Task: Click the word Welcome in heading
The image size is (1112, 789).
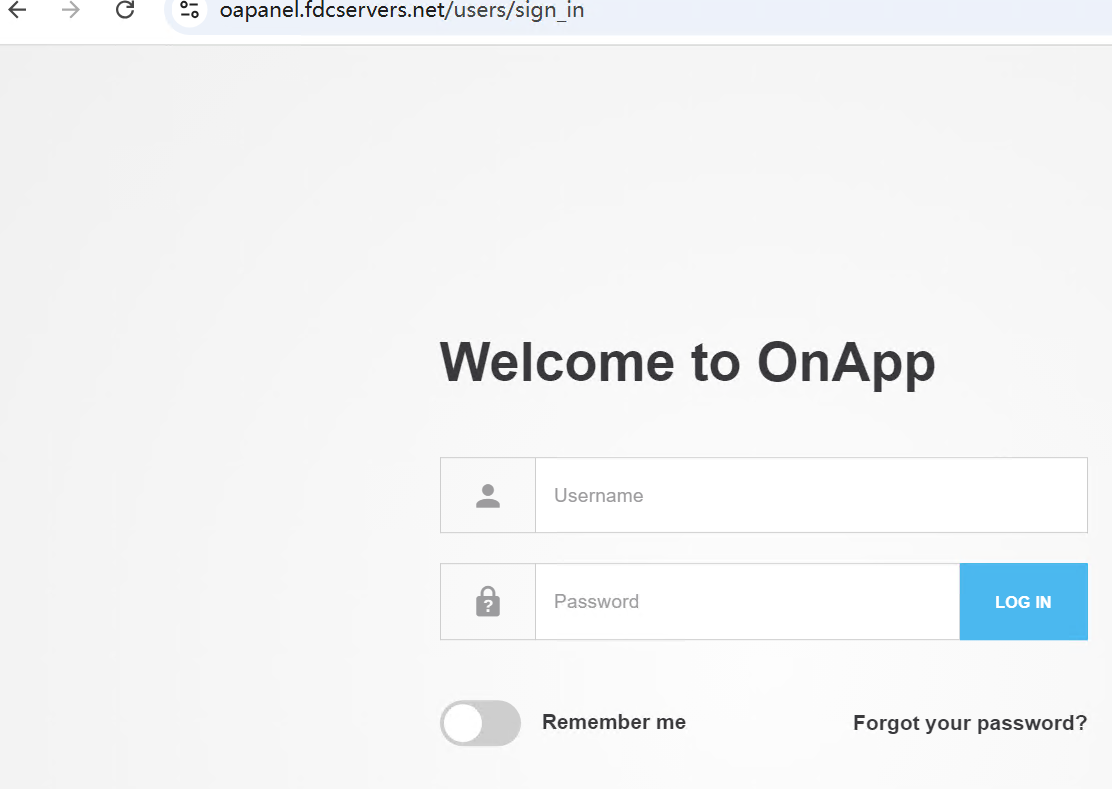Action: click(557, 362)
